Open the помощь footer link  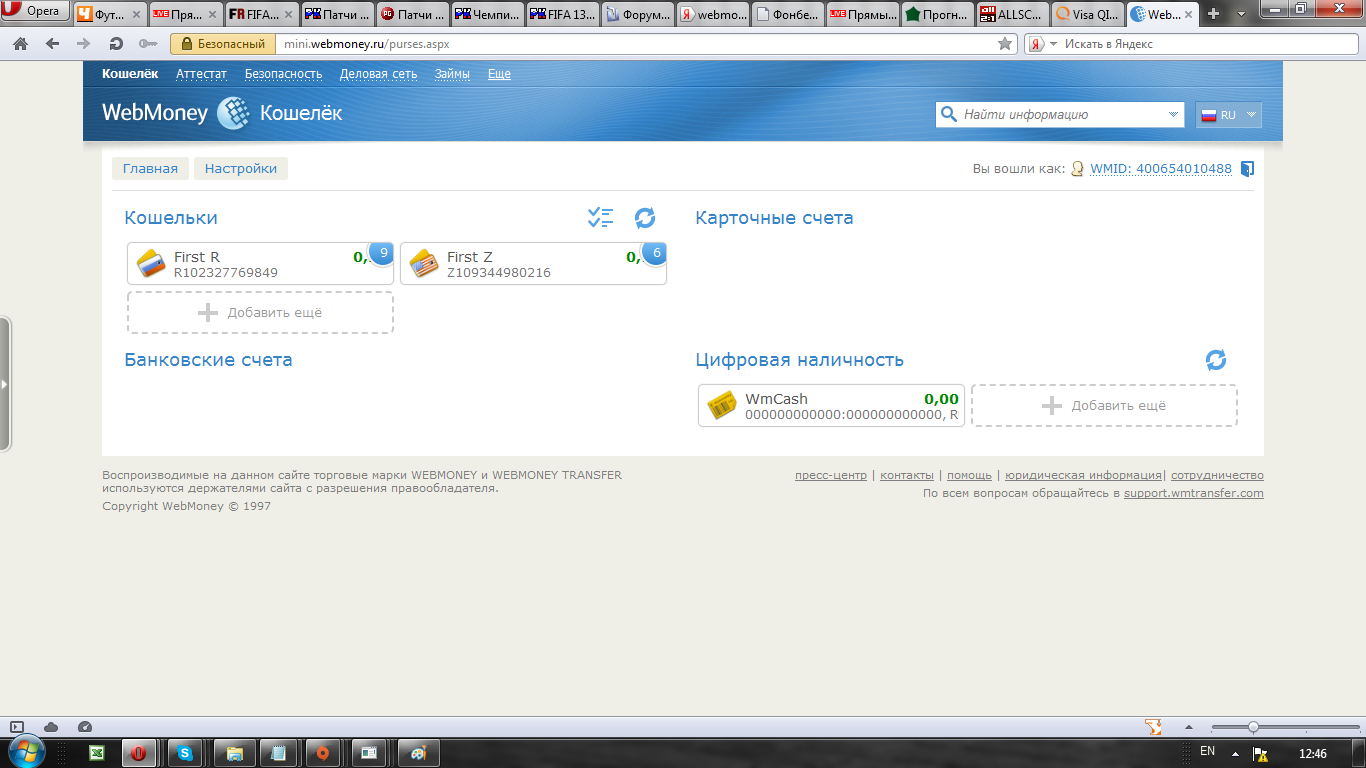coord(969,475)
